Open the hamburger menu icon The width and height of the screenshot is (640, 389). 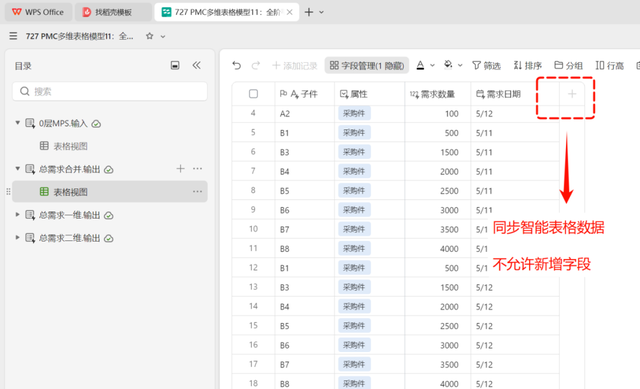coord(13,36)
